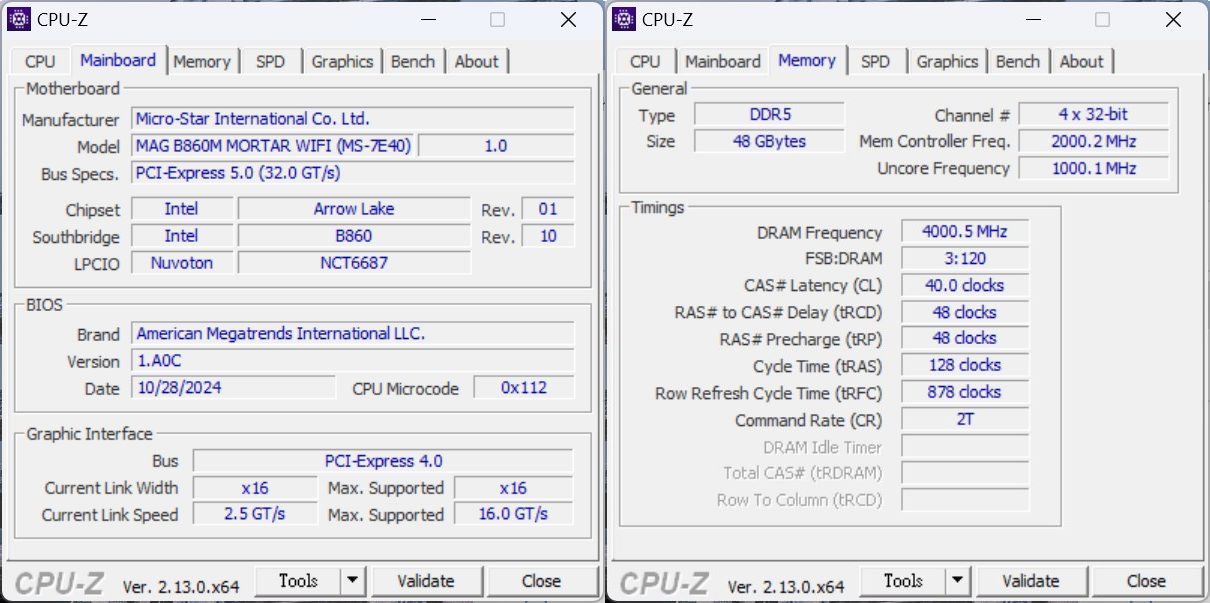
Task: Click the CPU Microcode 0x112 value
Action: pyautogui.click(x=524, y=388)
